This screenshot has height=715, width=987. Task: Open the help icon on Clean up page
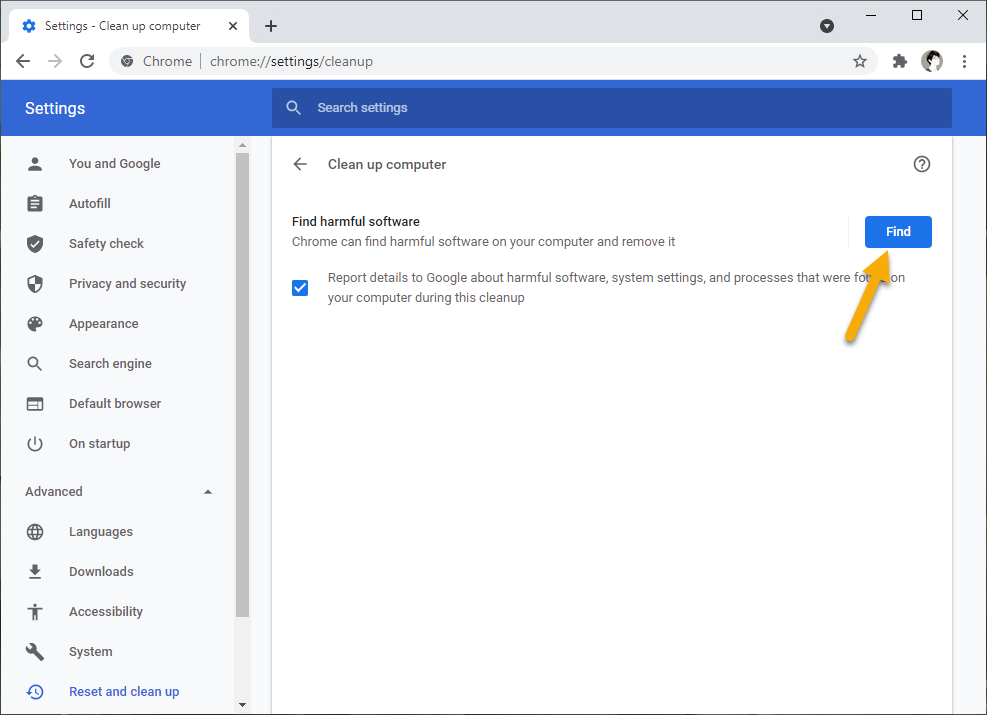point(921,164)
